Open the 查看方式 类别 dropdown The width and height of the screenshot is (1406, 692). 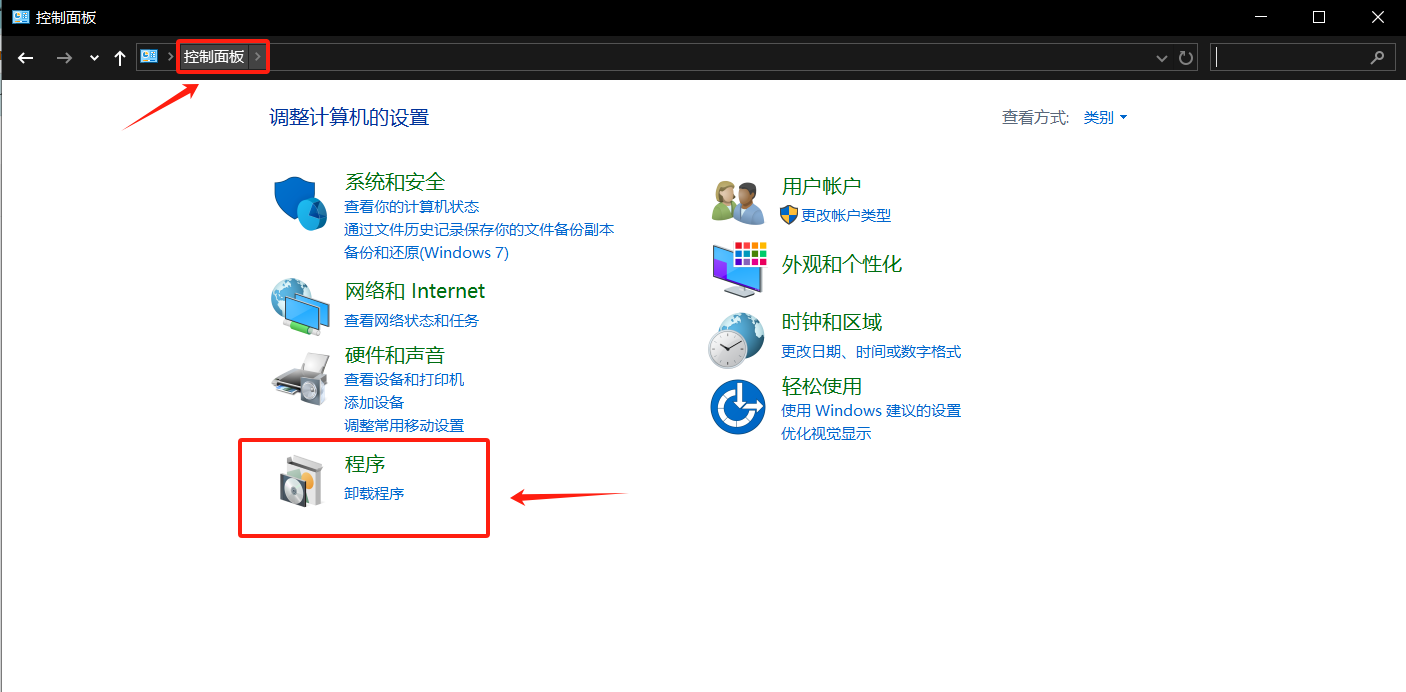coord(1105,118)
